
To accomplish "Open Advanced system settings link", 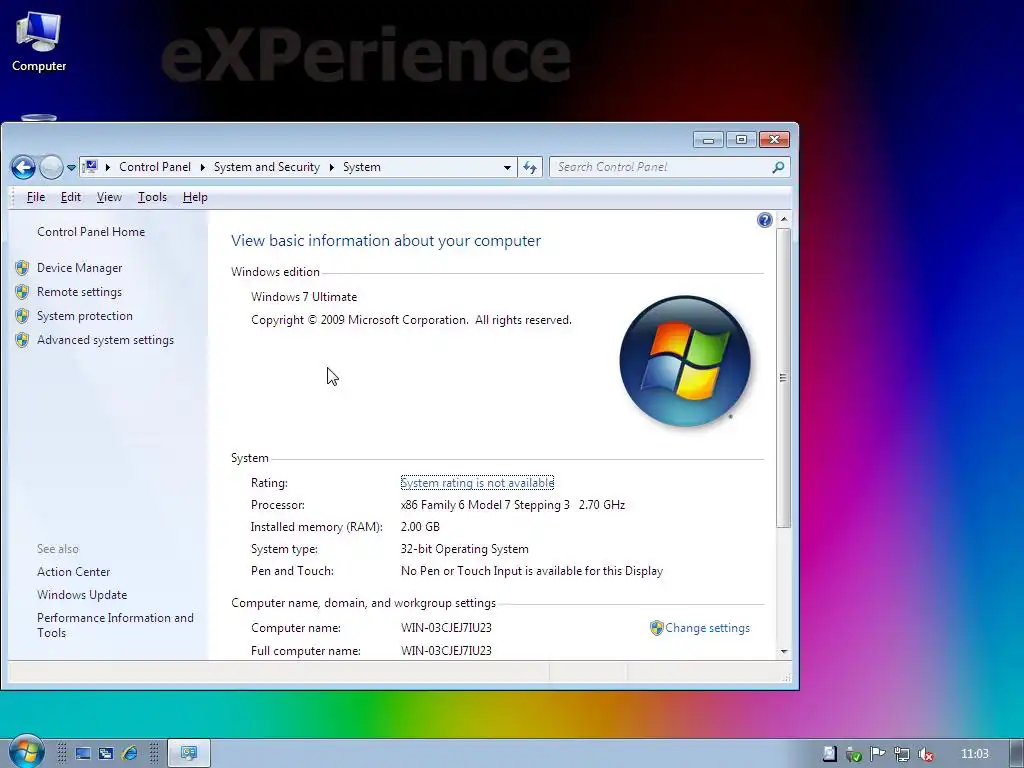I will click(x=105, y=340).
